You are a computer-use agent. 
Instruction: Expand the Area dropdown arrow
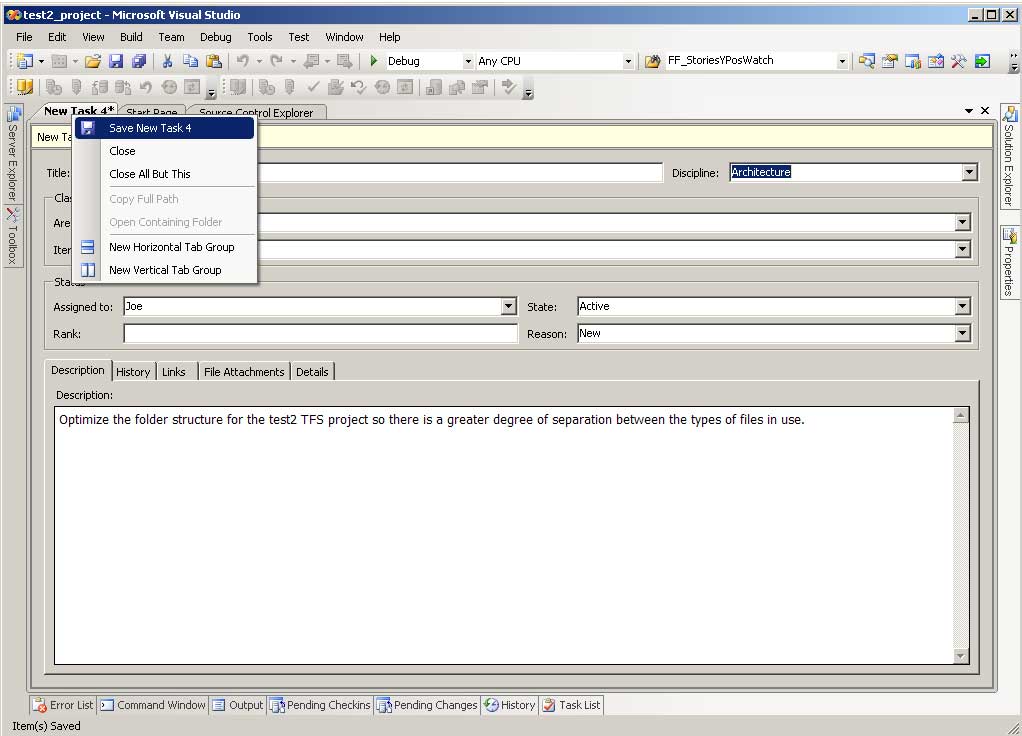[962, 222]
